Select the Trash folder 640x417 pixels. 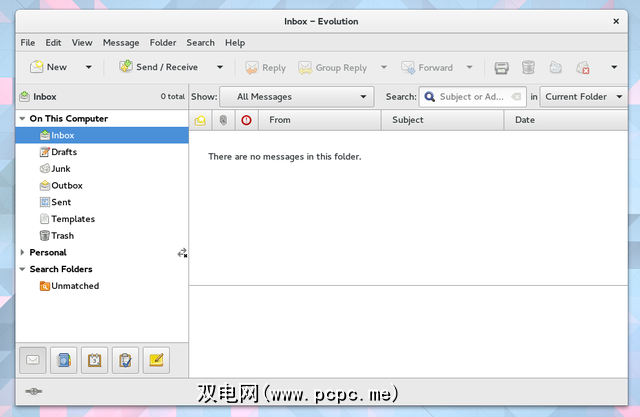[x=102, y=235]
